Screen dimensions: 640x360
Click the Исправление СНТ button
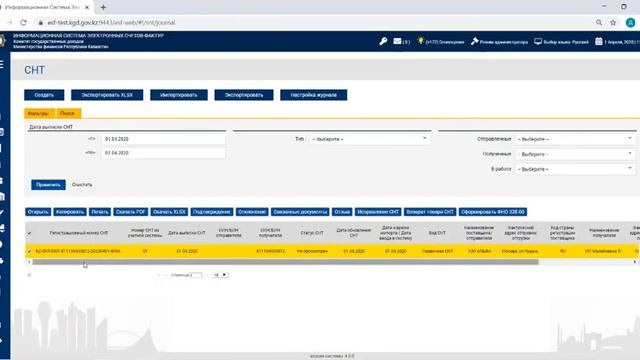coord(378,212)
